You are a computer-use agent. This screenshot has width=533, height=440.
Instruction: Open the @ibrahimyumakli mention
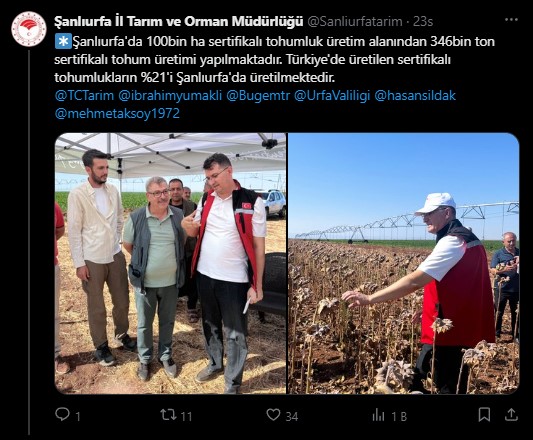tap(170, 96)
